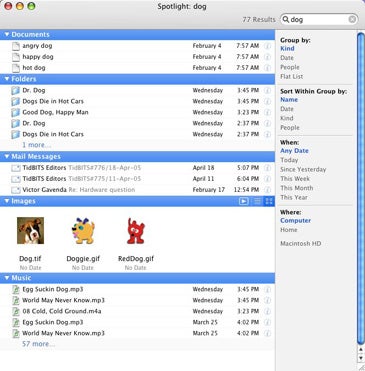Click the hot dog document icon

click(16, 68)
